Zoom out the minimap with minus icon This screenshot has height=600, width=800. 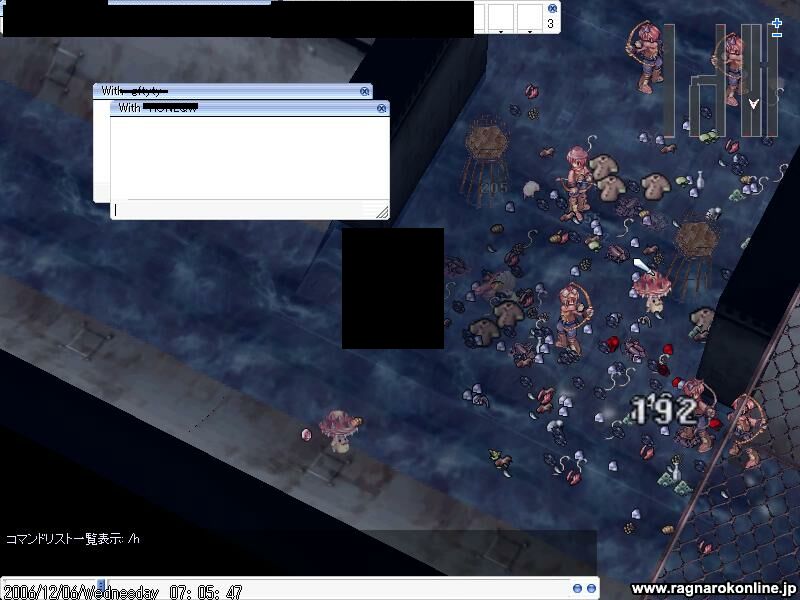click(x=777, y=34)
